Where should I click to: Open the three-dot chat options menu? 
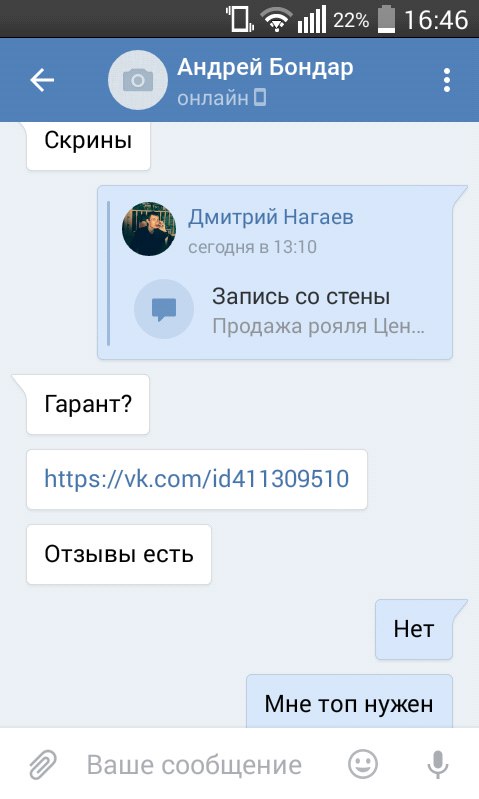coord(446,80)
